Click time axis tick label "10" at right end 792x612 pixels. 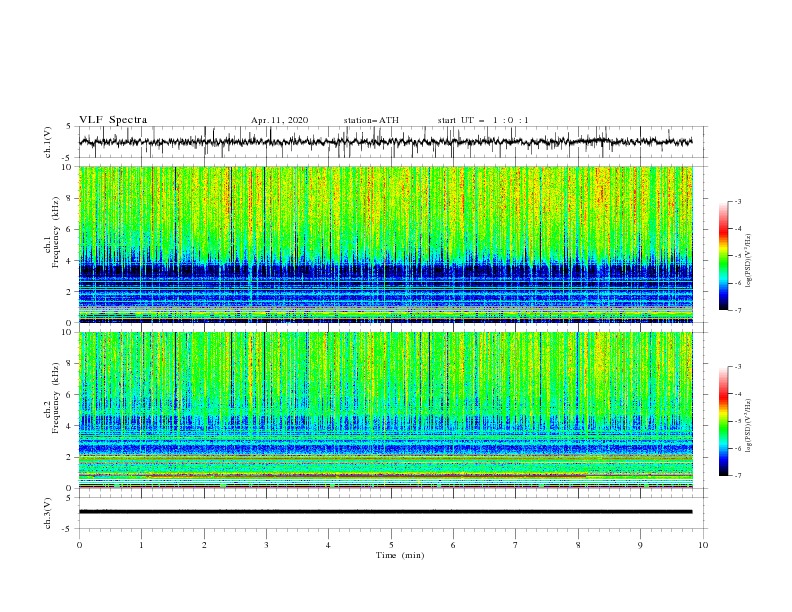(703, 545)
